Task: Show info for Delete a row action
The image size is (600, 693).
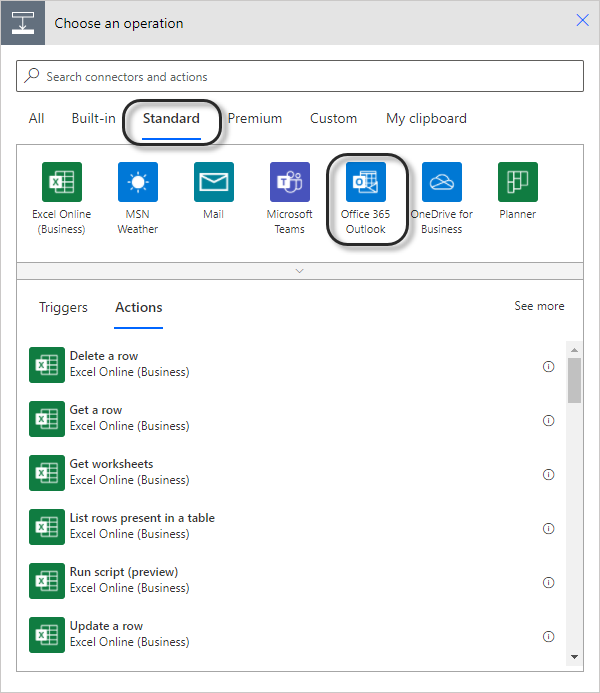Action: (x=548, y=366)
